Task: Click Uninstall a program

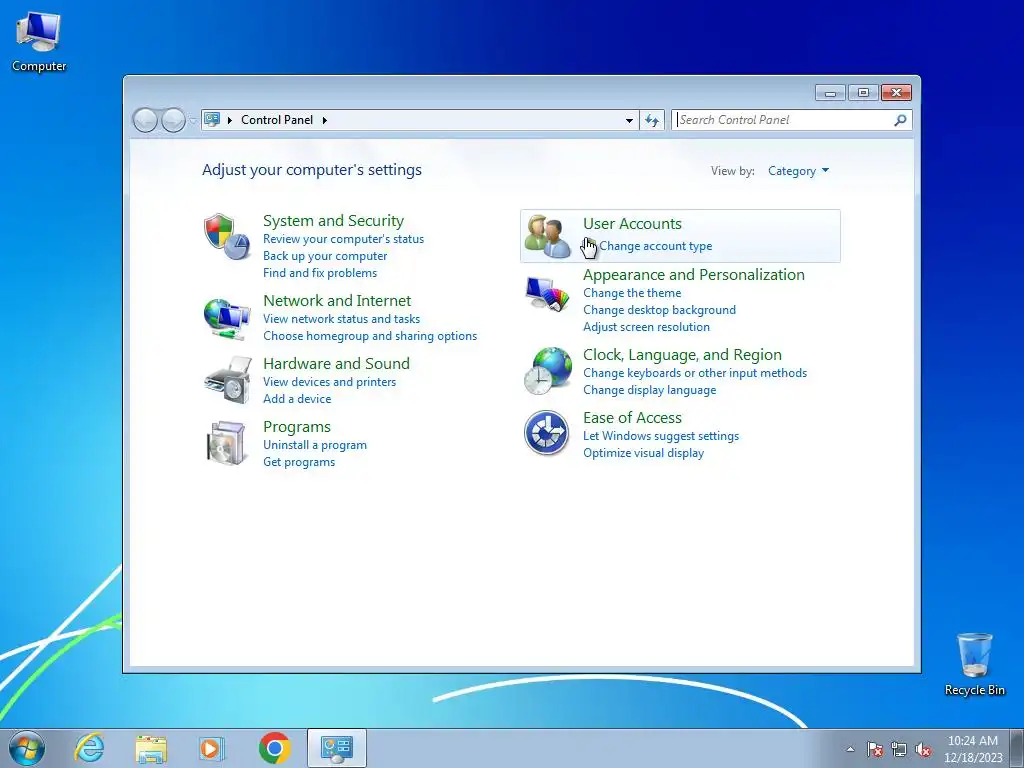Action: click(x=315, y=445)
